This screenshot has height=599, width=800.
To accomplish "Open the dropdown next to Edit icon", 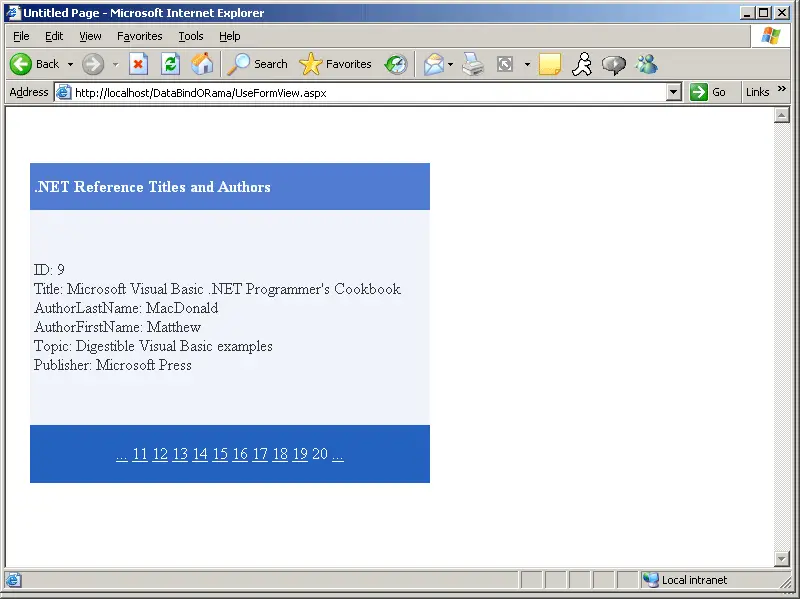I will (527, 64).
